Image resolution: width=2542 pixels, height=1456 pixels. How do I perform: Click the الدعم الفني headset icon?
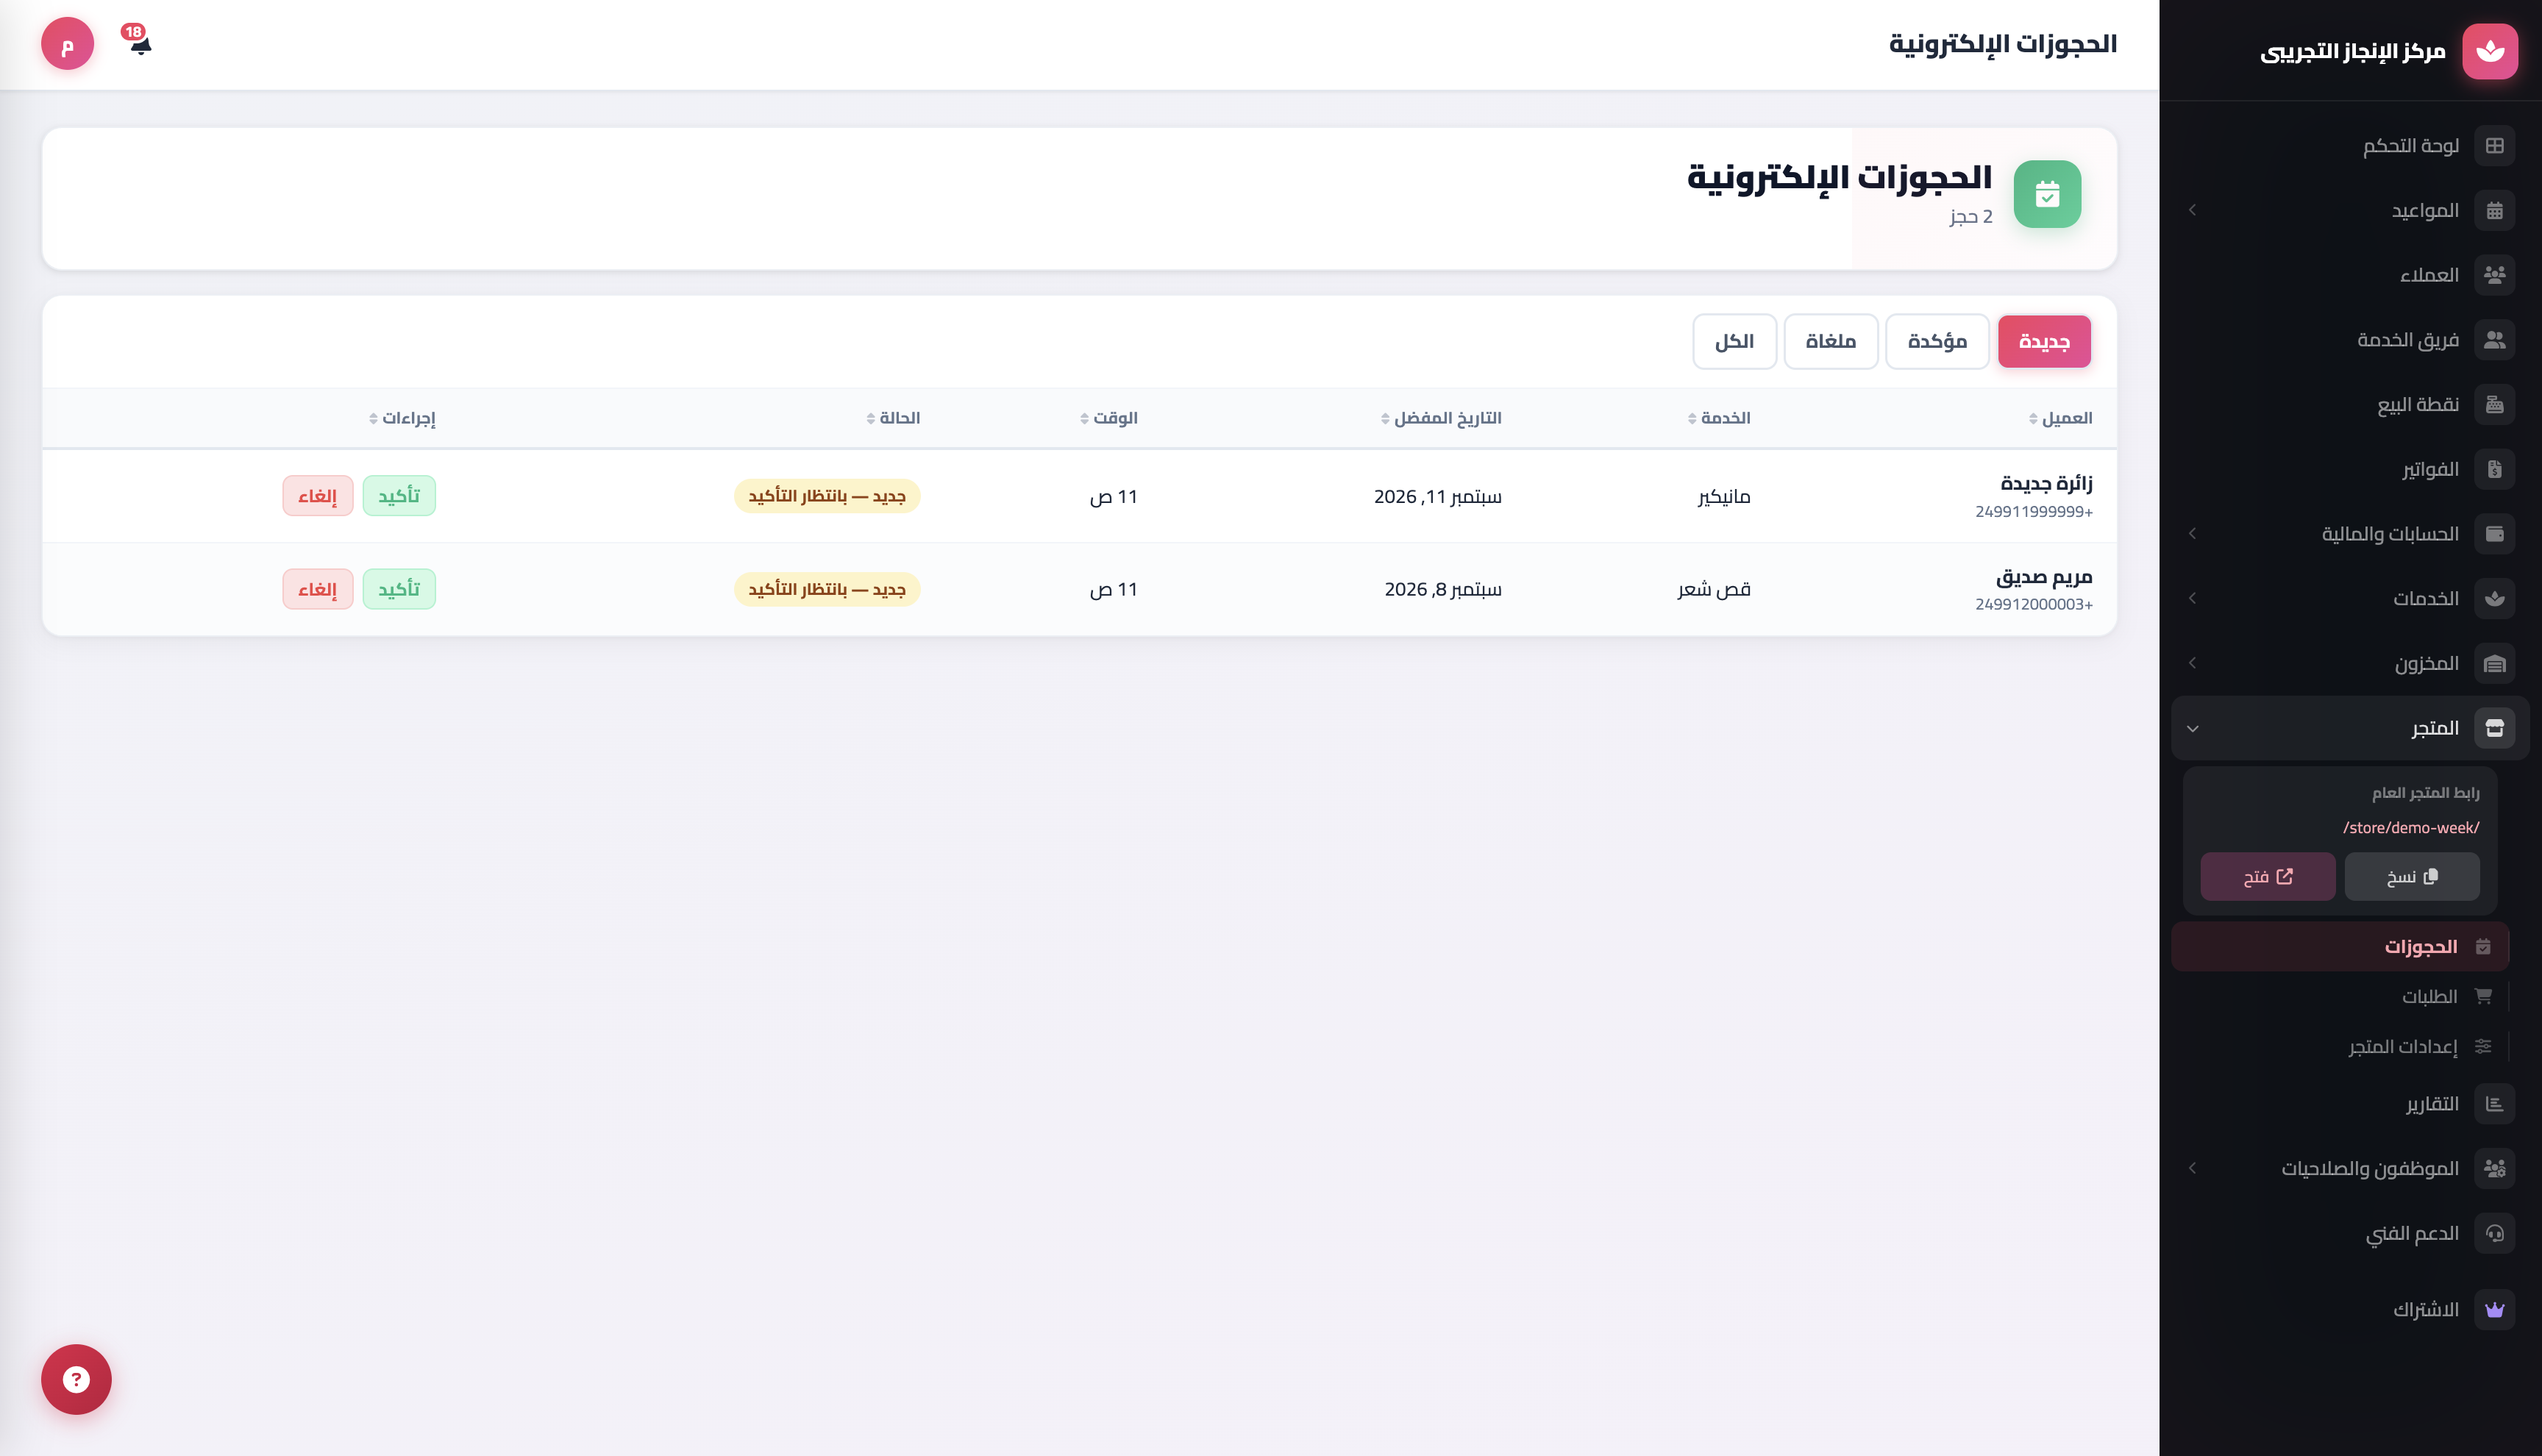pyautogui.click(x=2494, y=1233)
